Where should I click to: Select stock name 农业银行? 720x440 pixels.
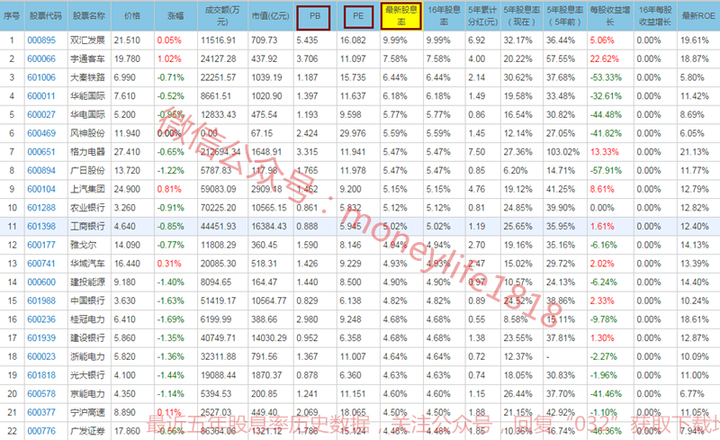[x=88, y=208]
